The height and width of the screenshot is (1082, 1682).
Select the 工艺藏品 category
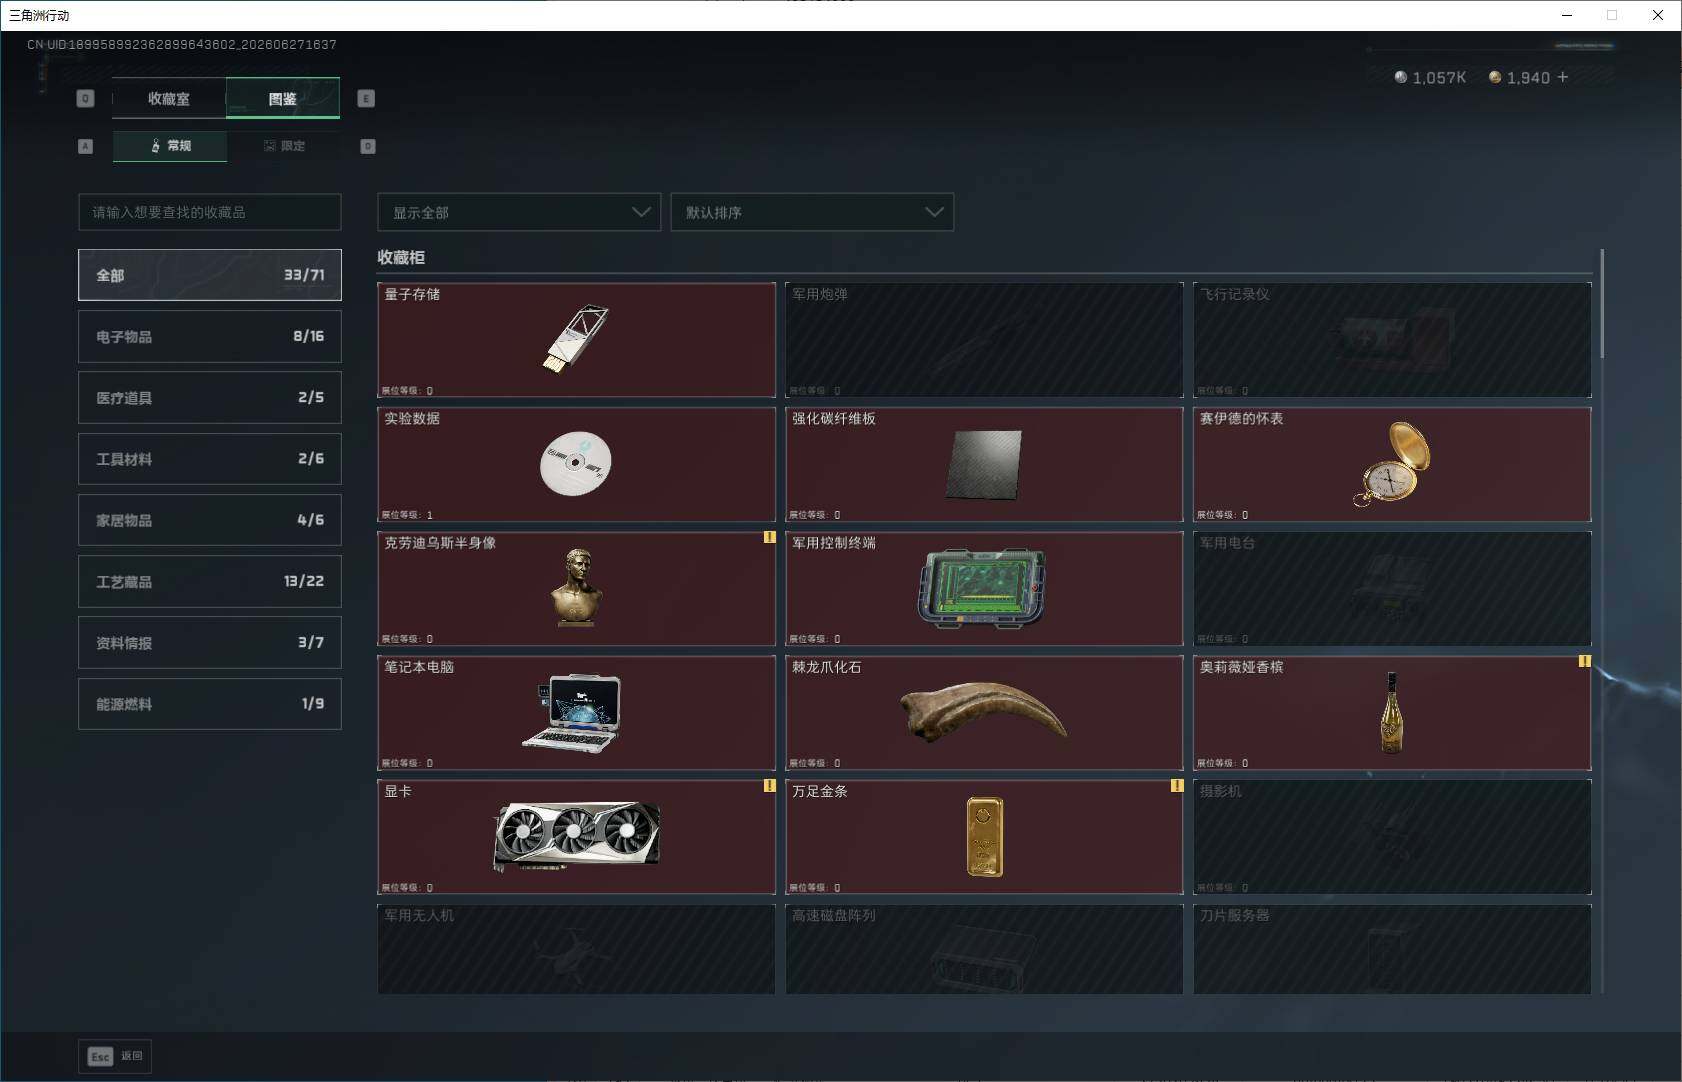pyautogui.click(x=210, y=581)
